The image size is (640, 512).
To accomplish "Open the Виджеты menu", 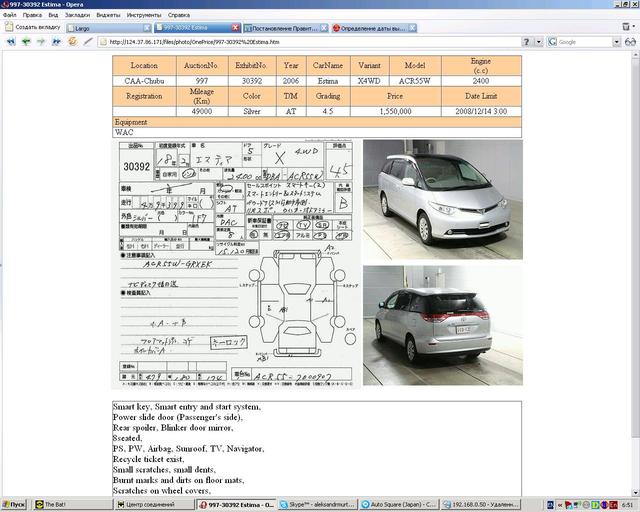I will (108, 15).
